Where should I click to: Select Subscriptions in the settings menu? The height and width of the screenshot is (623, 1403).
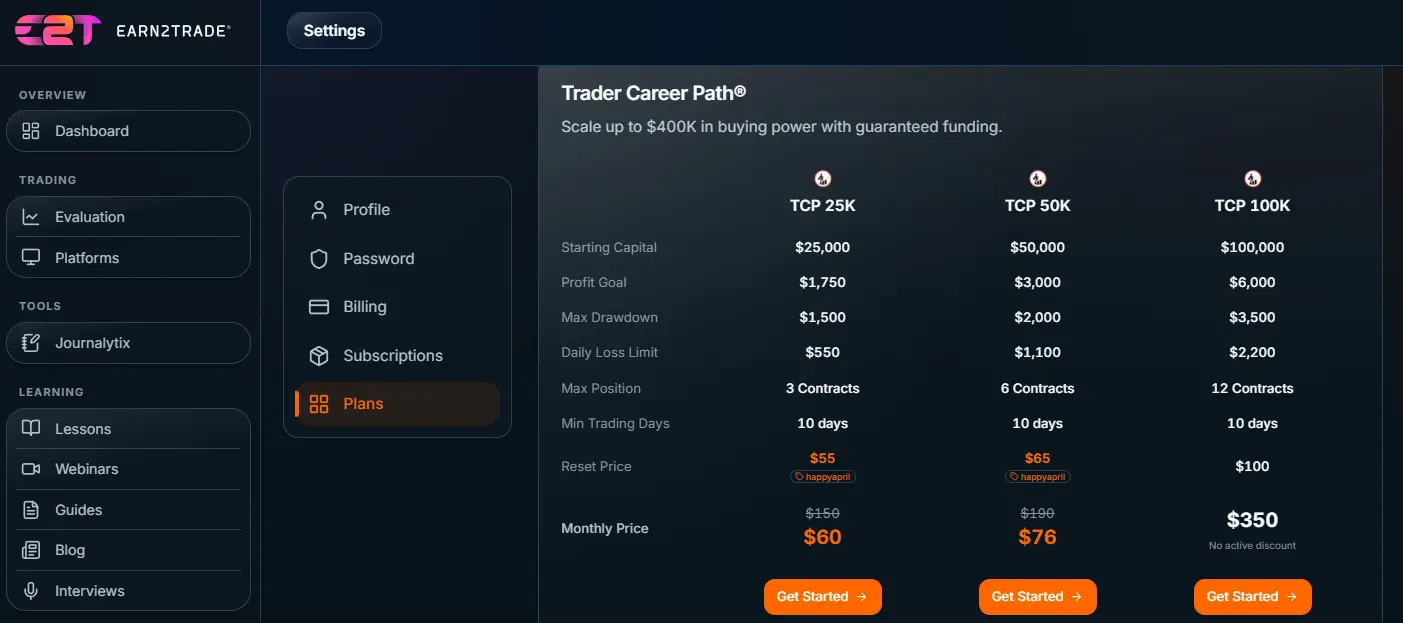[394, 355]
